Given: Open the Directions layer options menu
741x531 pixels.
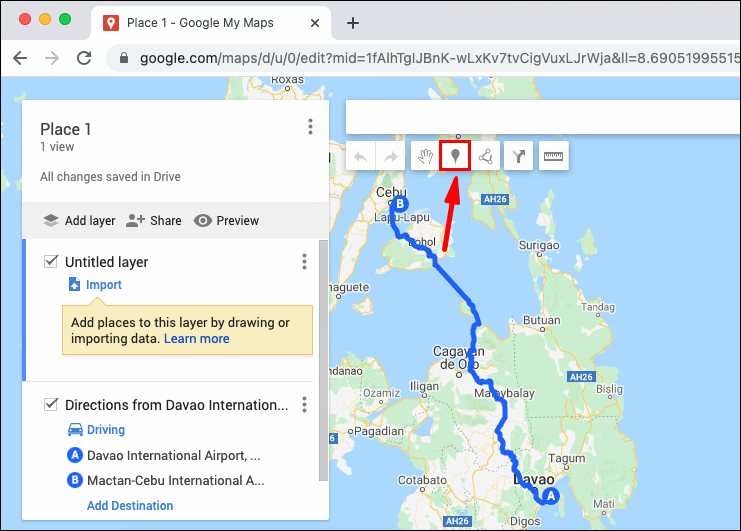Looking at the screenshot, I should [x=304, y=404].
